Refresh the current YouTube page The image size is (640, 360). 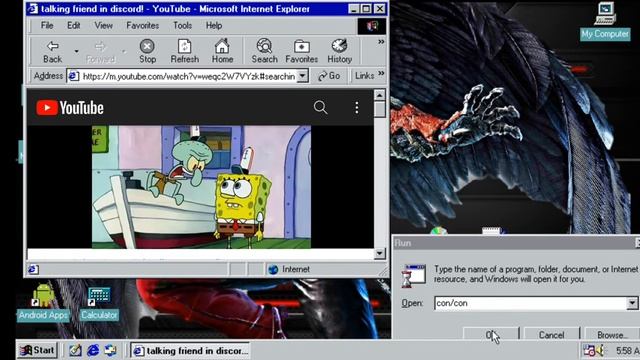point(184,51)
